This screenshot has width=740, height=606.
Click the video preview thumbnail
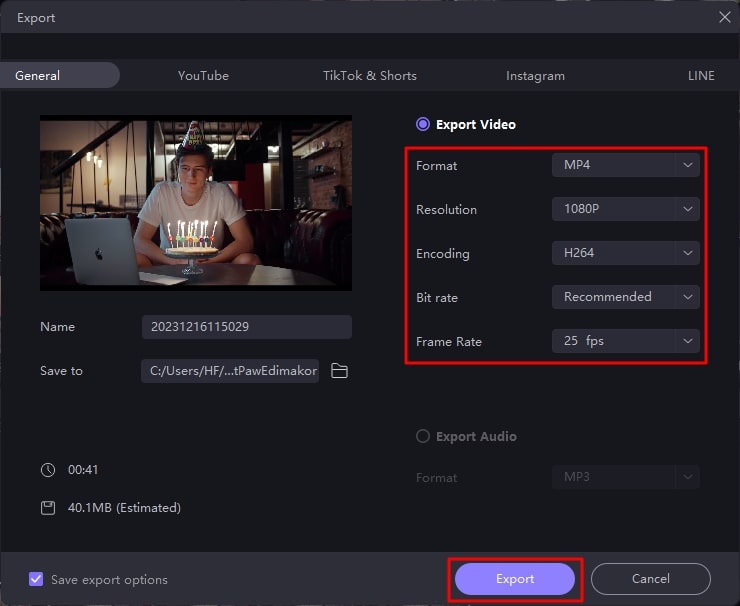[196, 203]
